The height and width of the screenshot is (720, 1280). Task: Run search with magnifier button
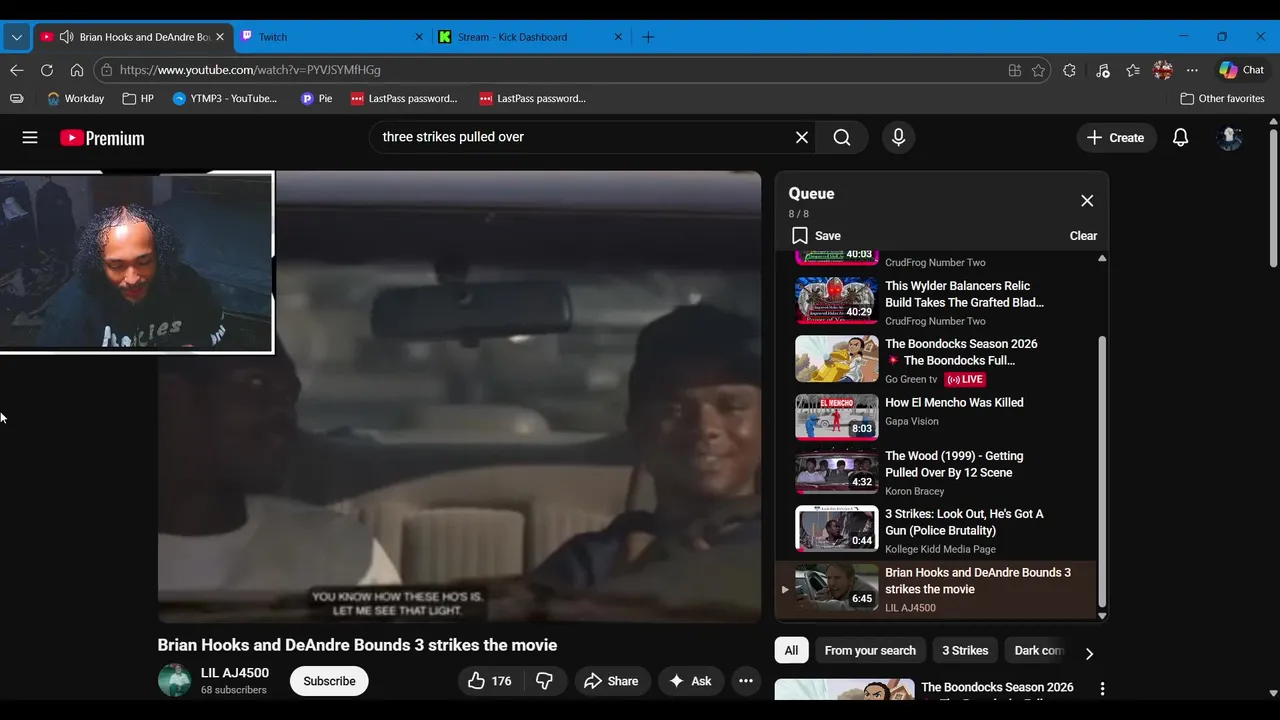pos(842,138)
